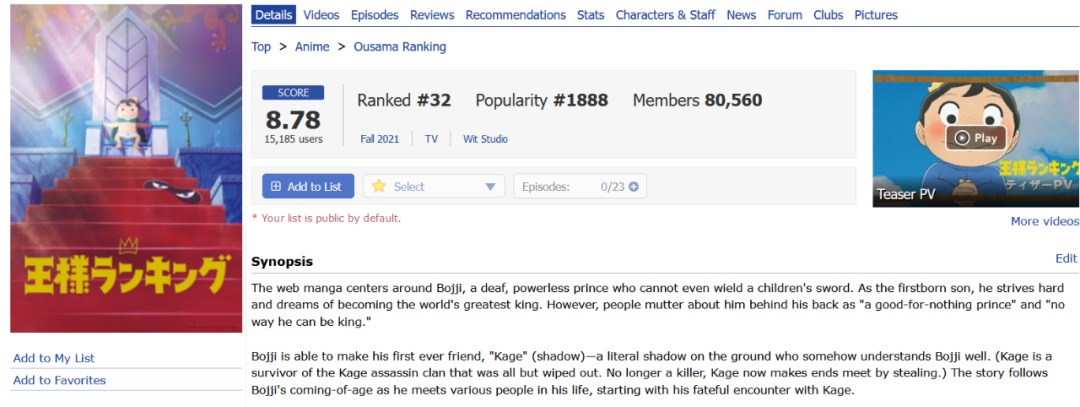The image size is (1080, 407).
Task: Open the Episodes tab
Action: tap(375, 14)
